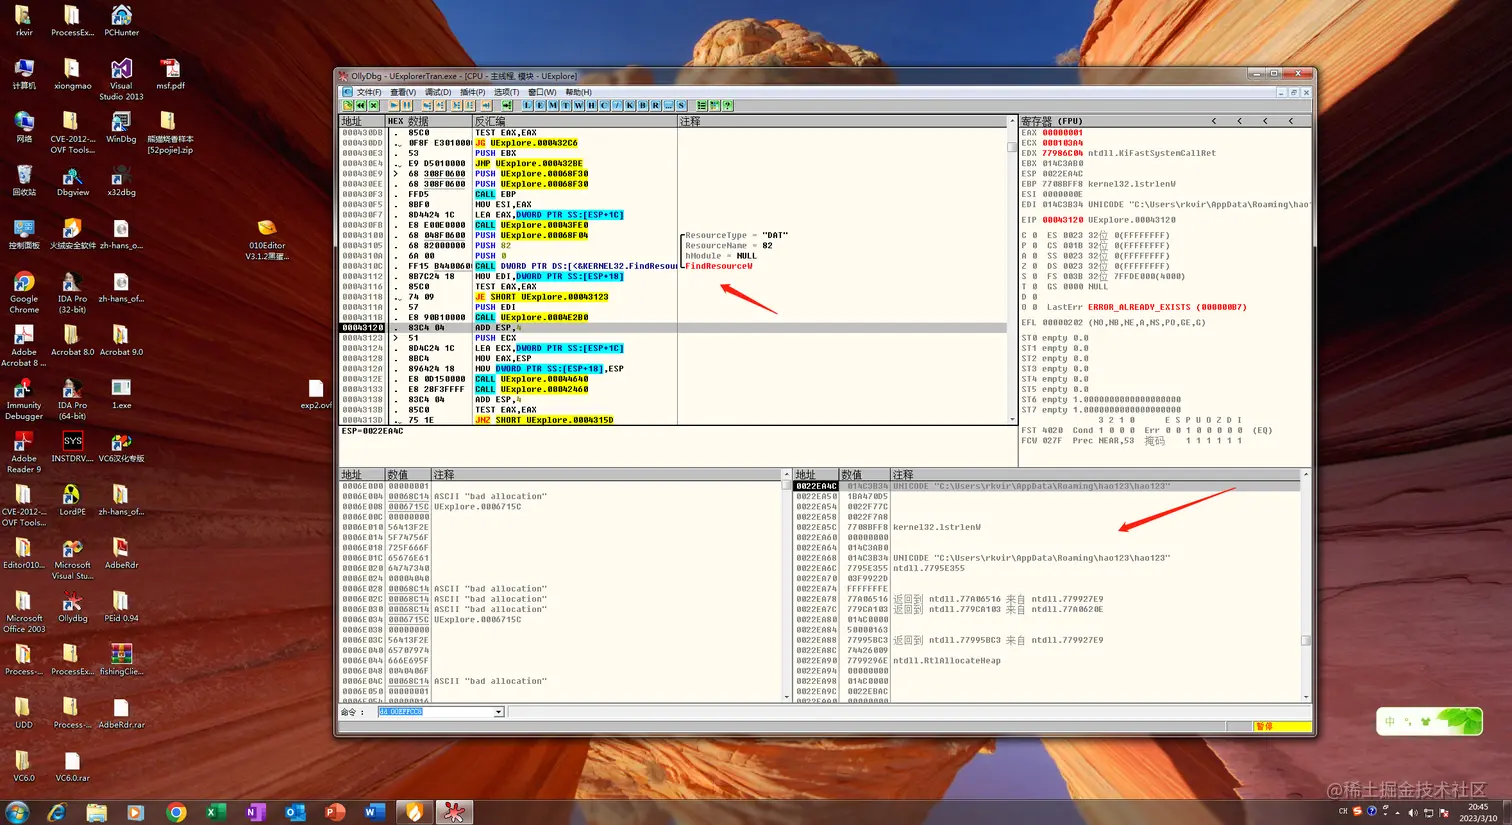This screenshot has width=1512, height=825.
Task: Expand the command bar dropdown arrow
Action: pos(498,712)
